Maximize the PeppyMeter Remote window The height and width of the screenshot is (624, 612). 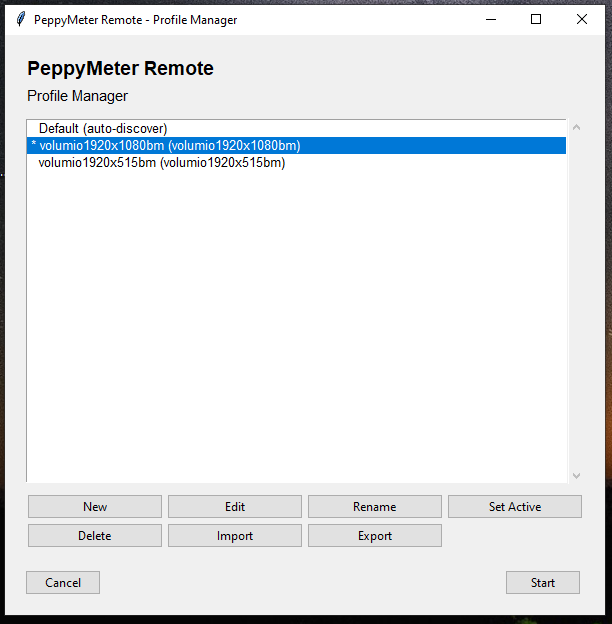(x=536, y=19)
